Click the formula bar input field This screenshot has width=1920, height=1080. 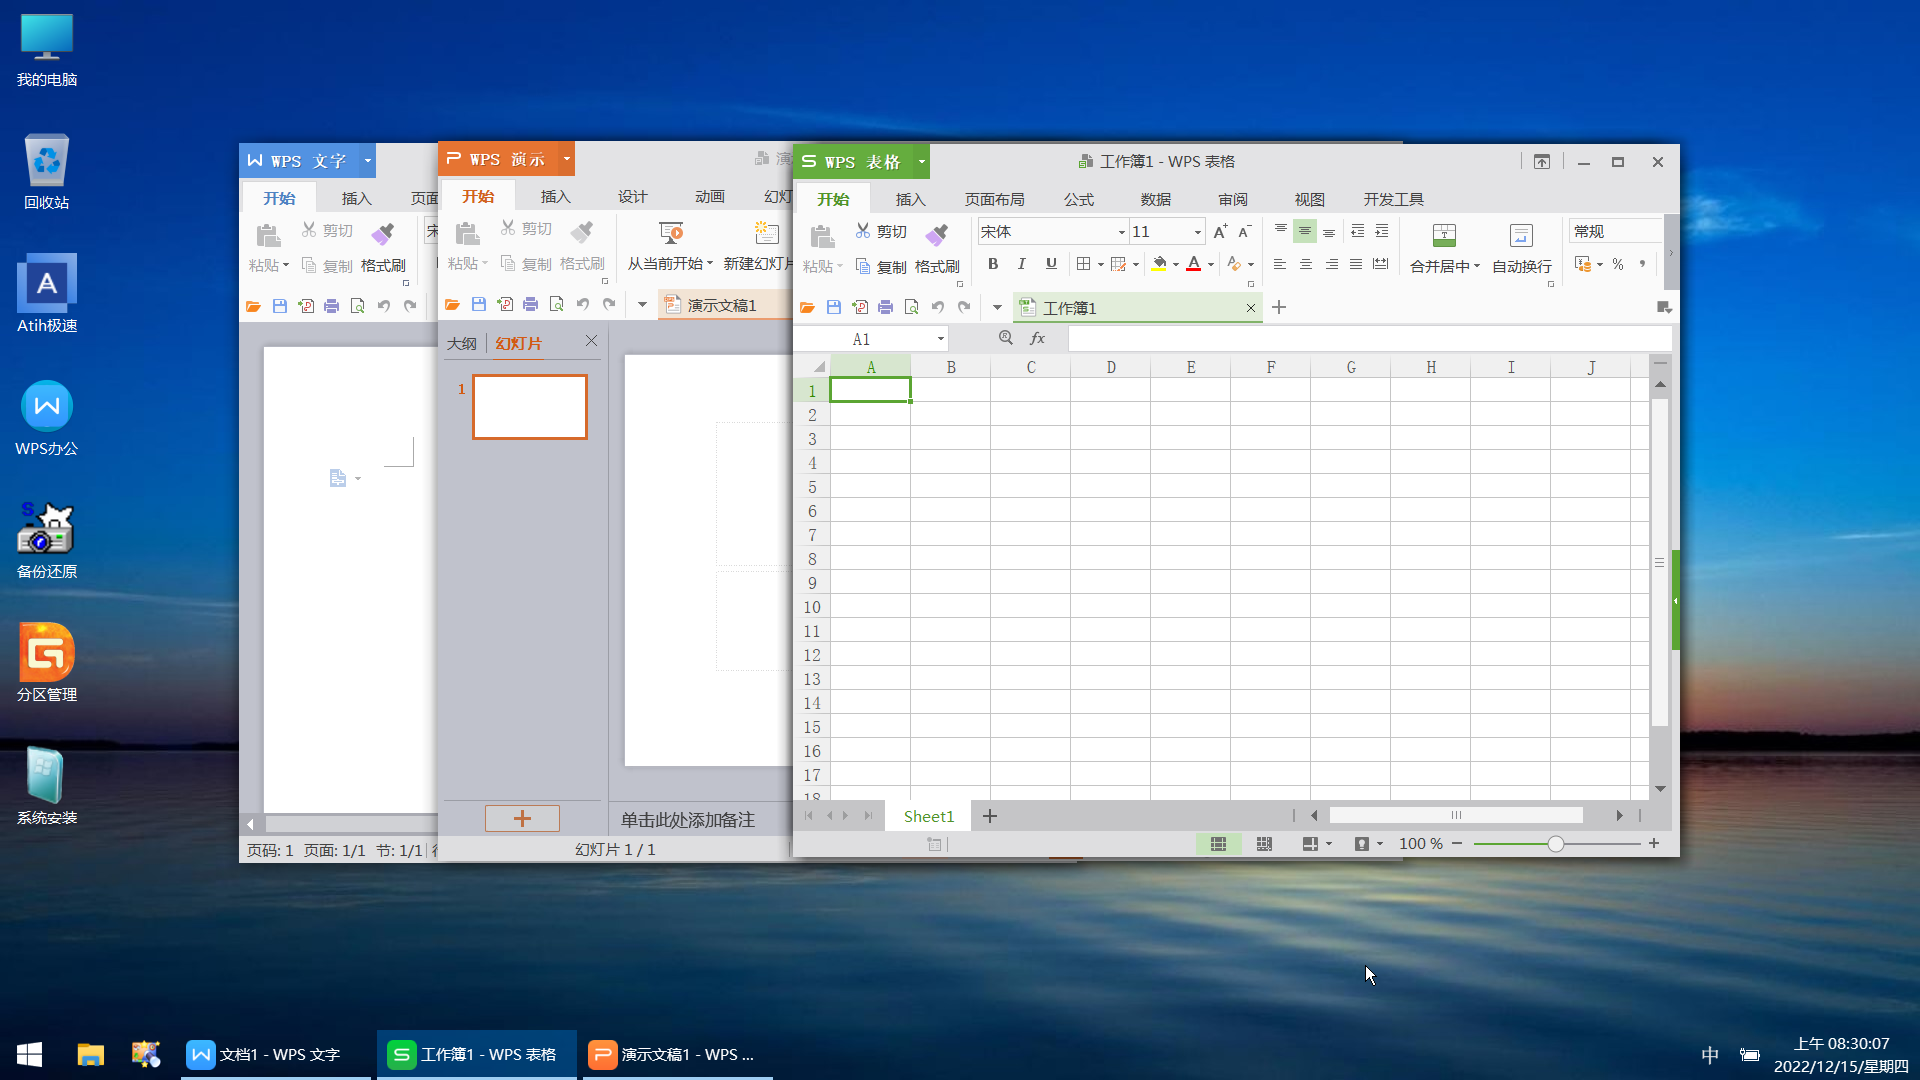click(1370, 338)
